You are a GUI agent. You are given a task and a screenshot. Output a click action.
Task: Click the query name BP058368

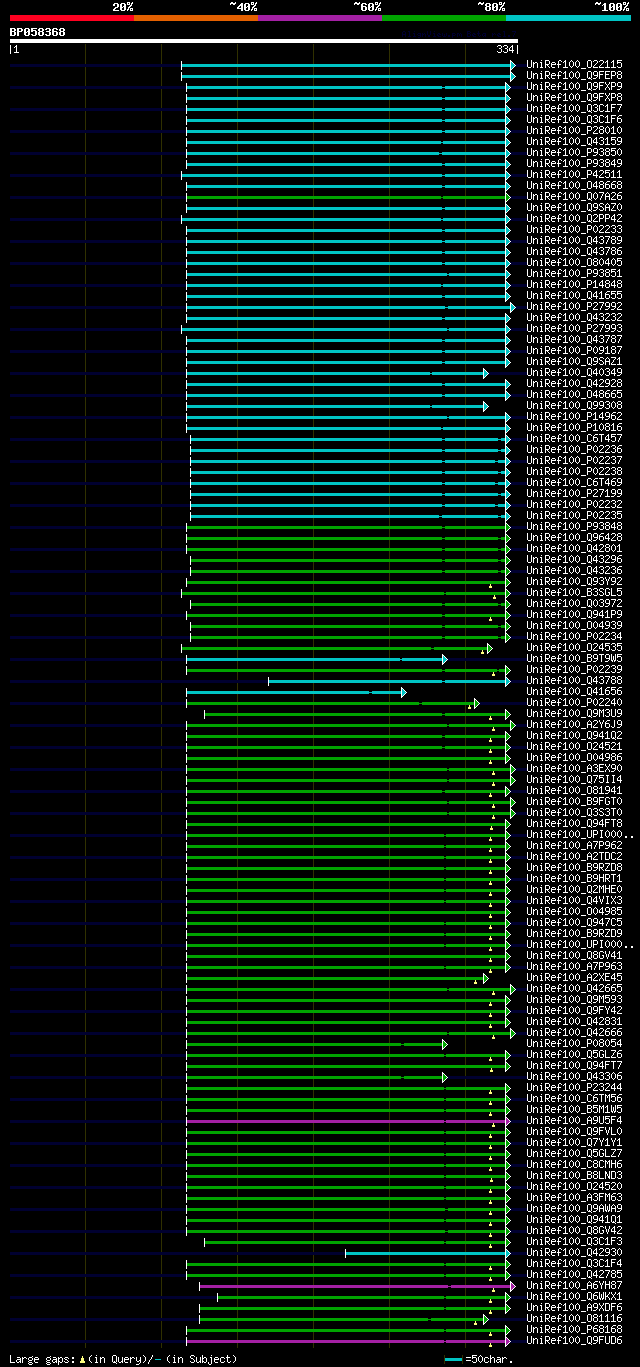38,32
